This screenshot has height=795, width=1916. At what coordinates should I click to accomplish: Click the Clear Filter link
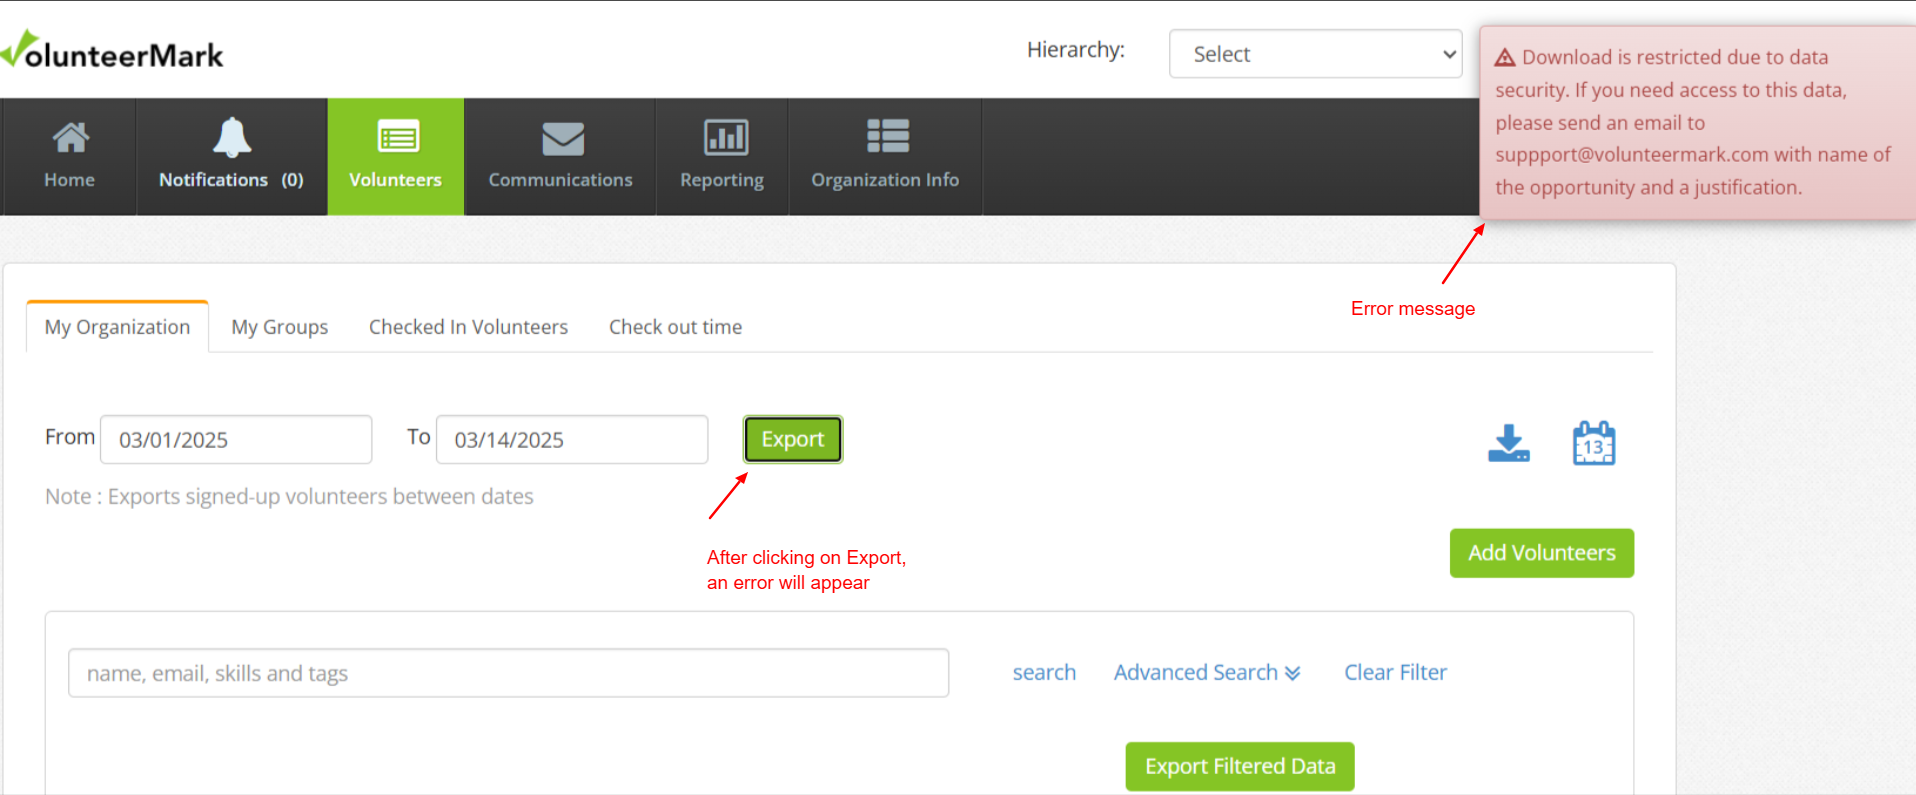(1395, 673)
